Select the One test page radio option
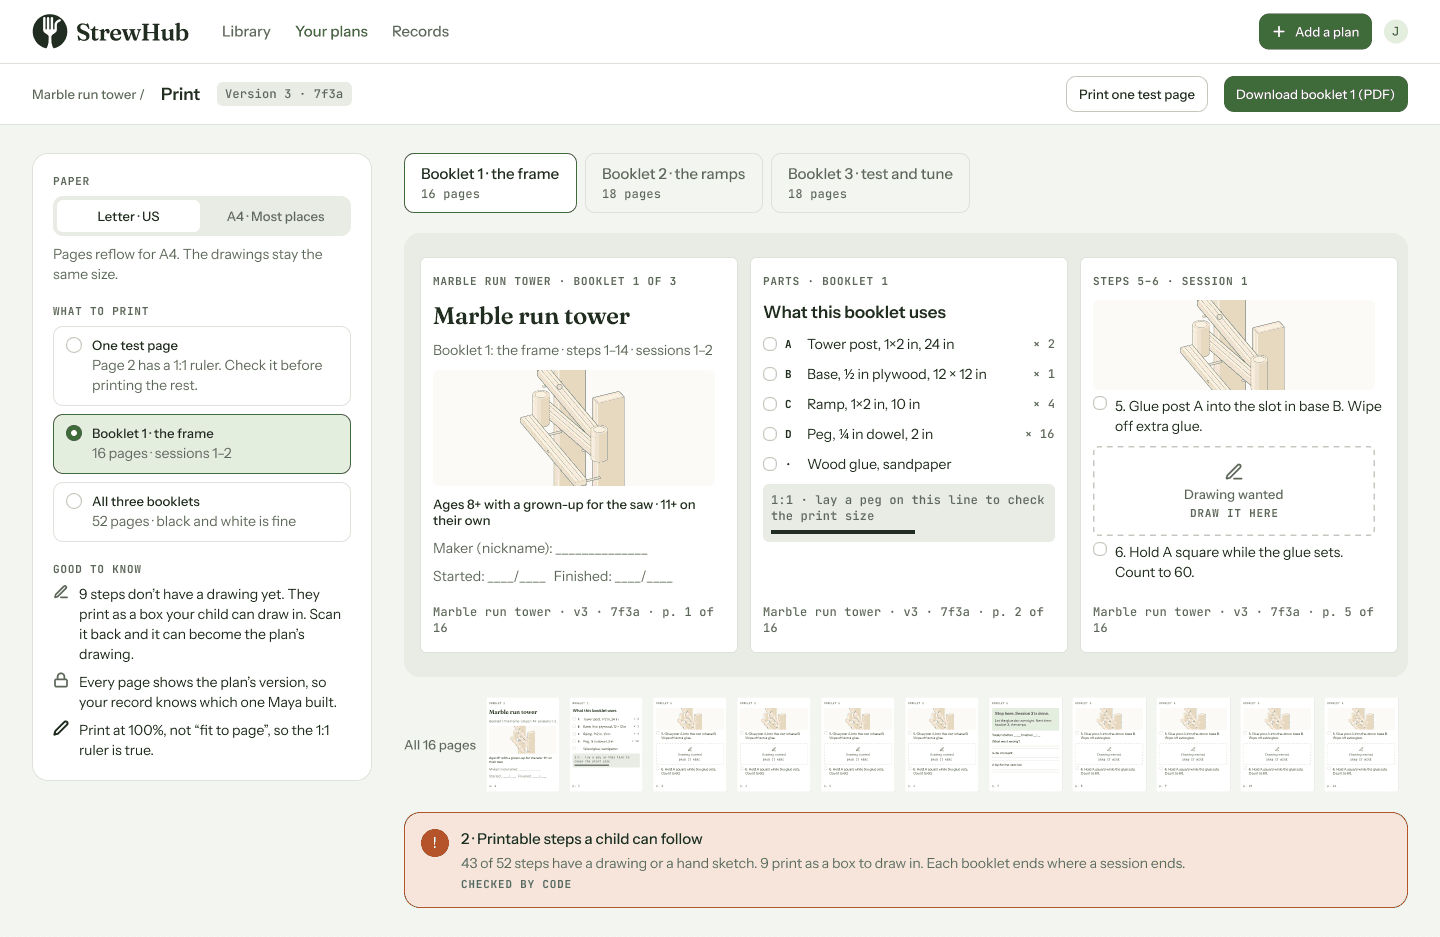Viewport: 1440px width, 937px height. click(202, 366)
